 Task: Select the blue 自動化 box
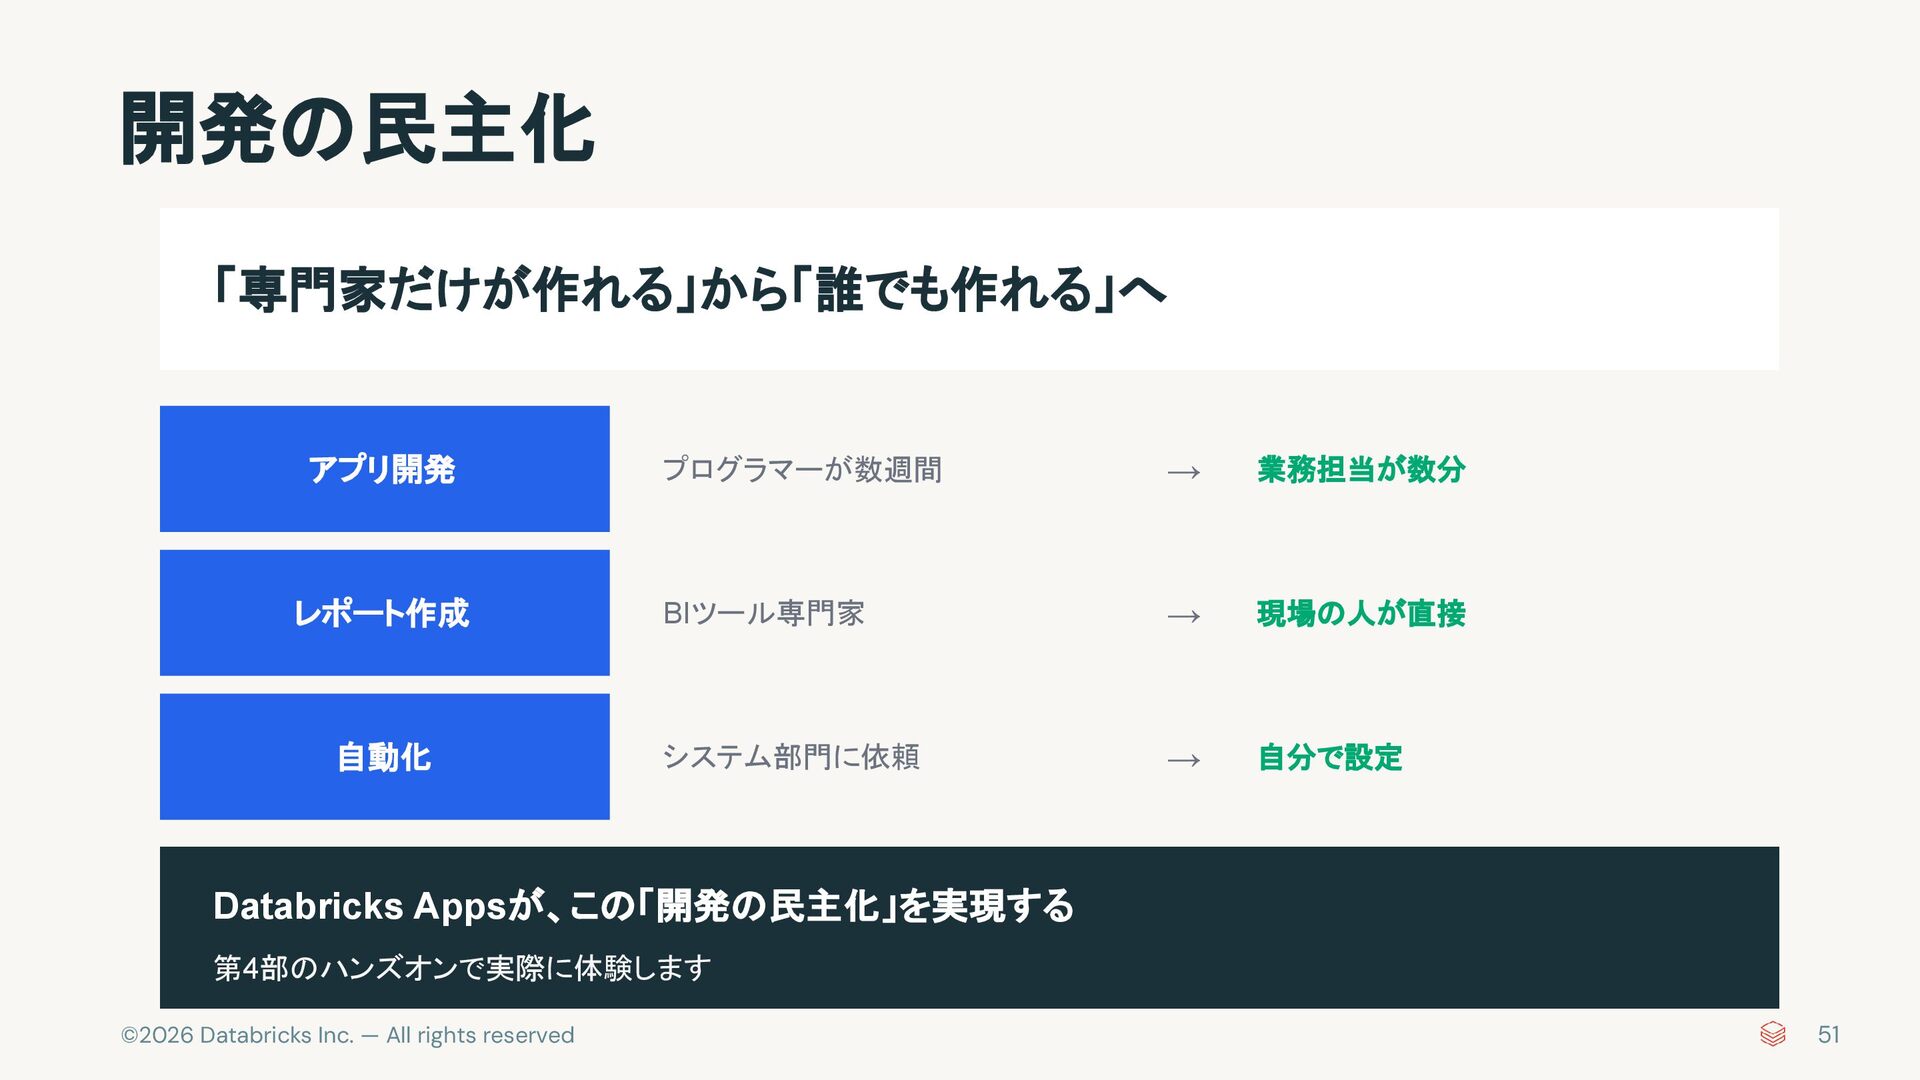pos(384,756)
